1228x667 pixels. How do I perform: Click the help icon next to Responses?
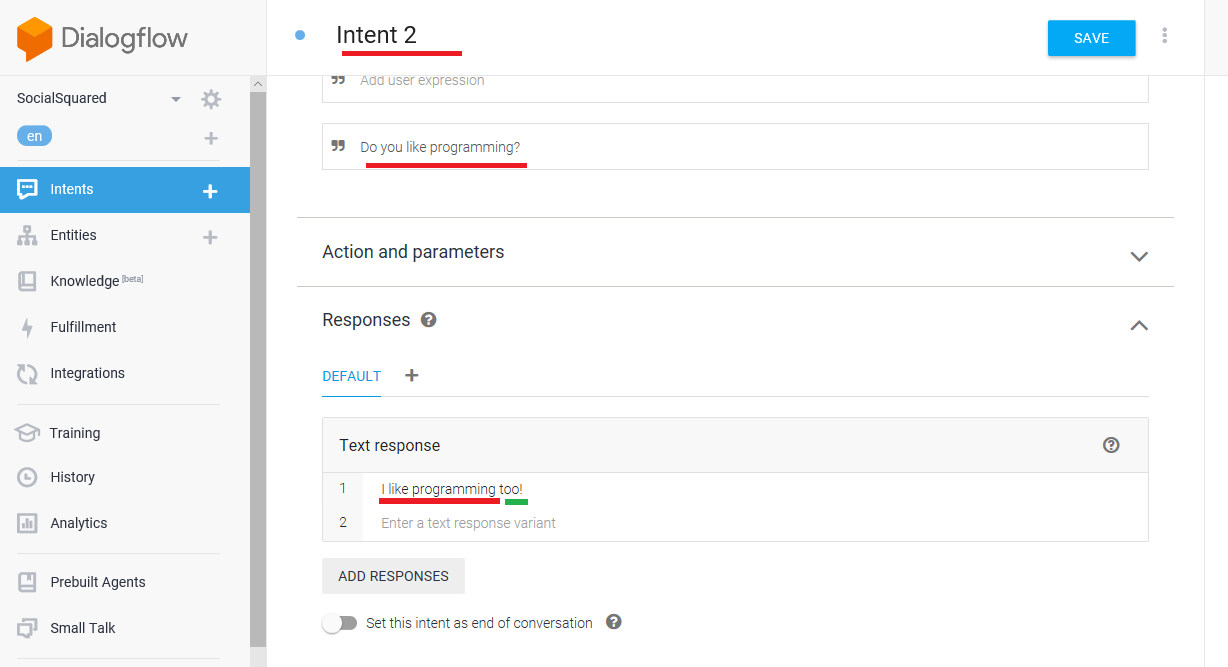pos(429,320)
